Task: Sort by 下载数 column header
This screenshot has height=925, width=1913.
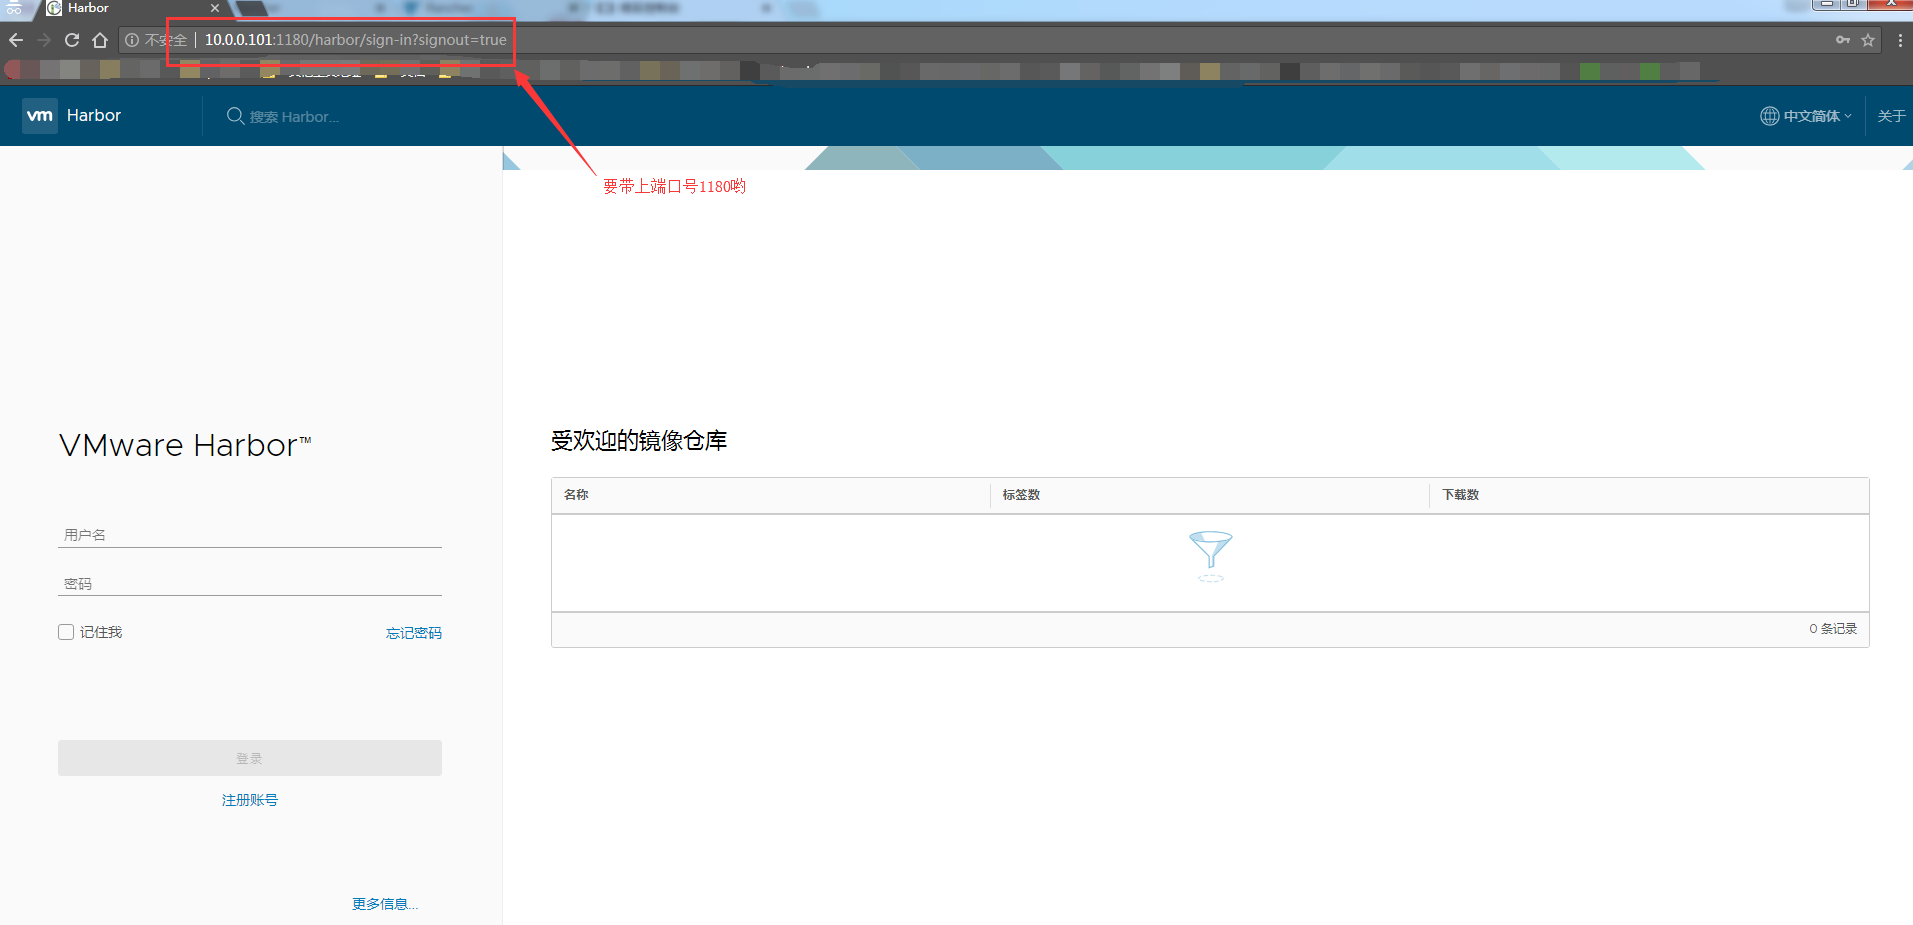Action: pyautogui.click(x=1460, y=495)
